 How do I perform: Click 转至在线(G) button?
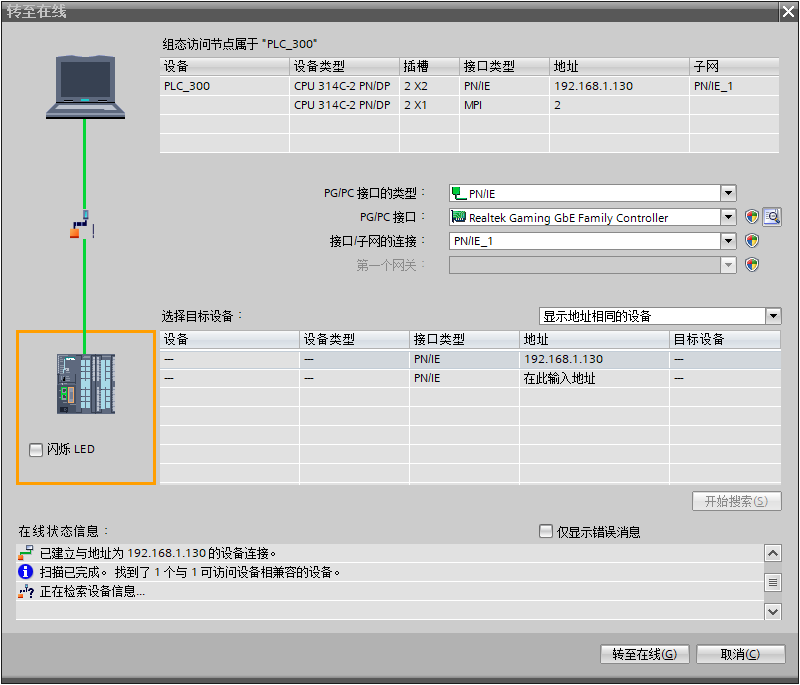[x=644, y=654]
